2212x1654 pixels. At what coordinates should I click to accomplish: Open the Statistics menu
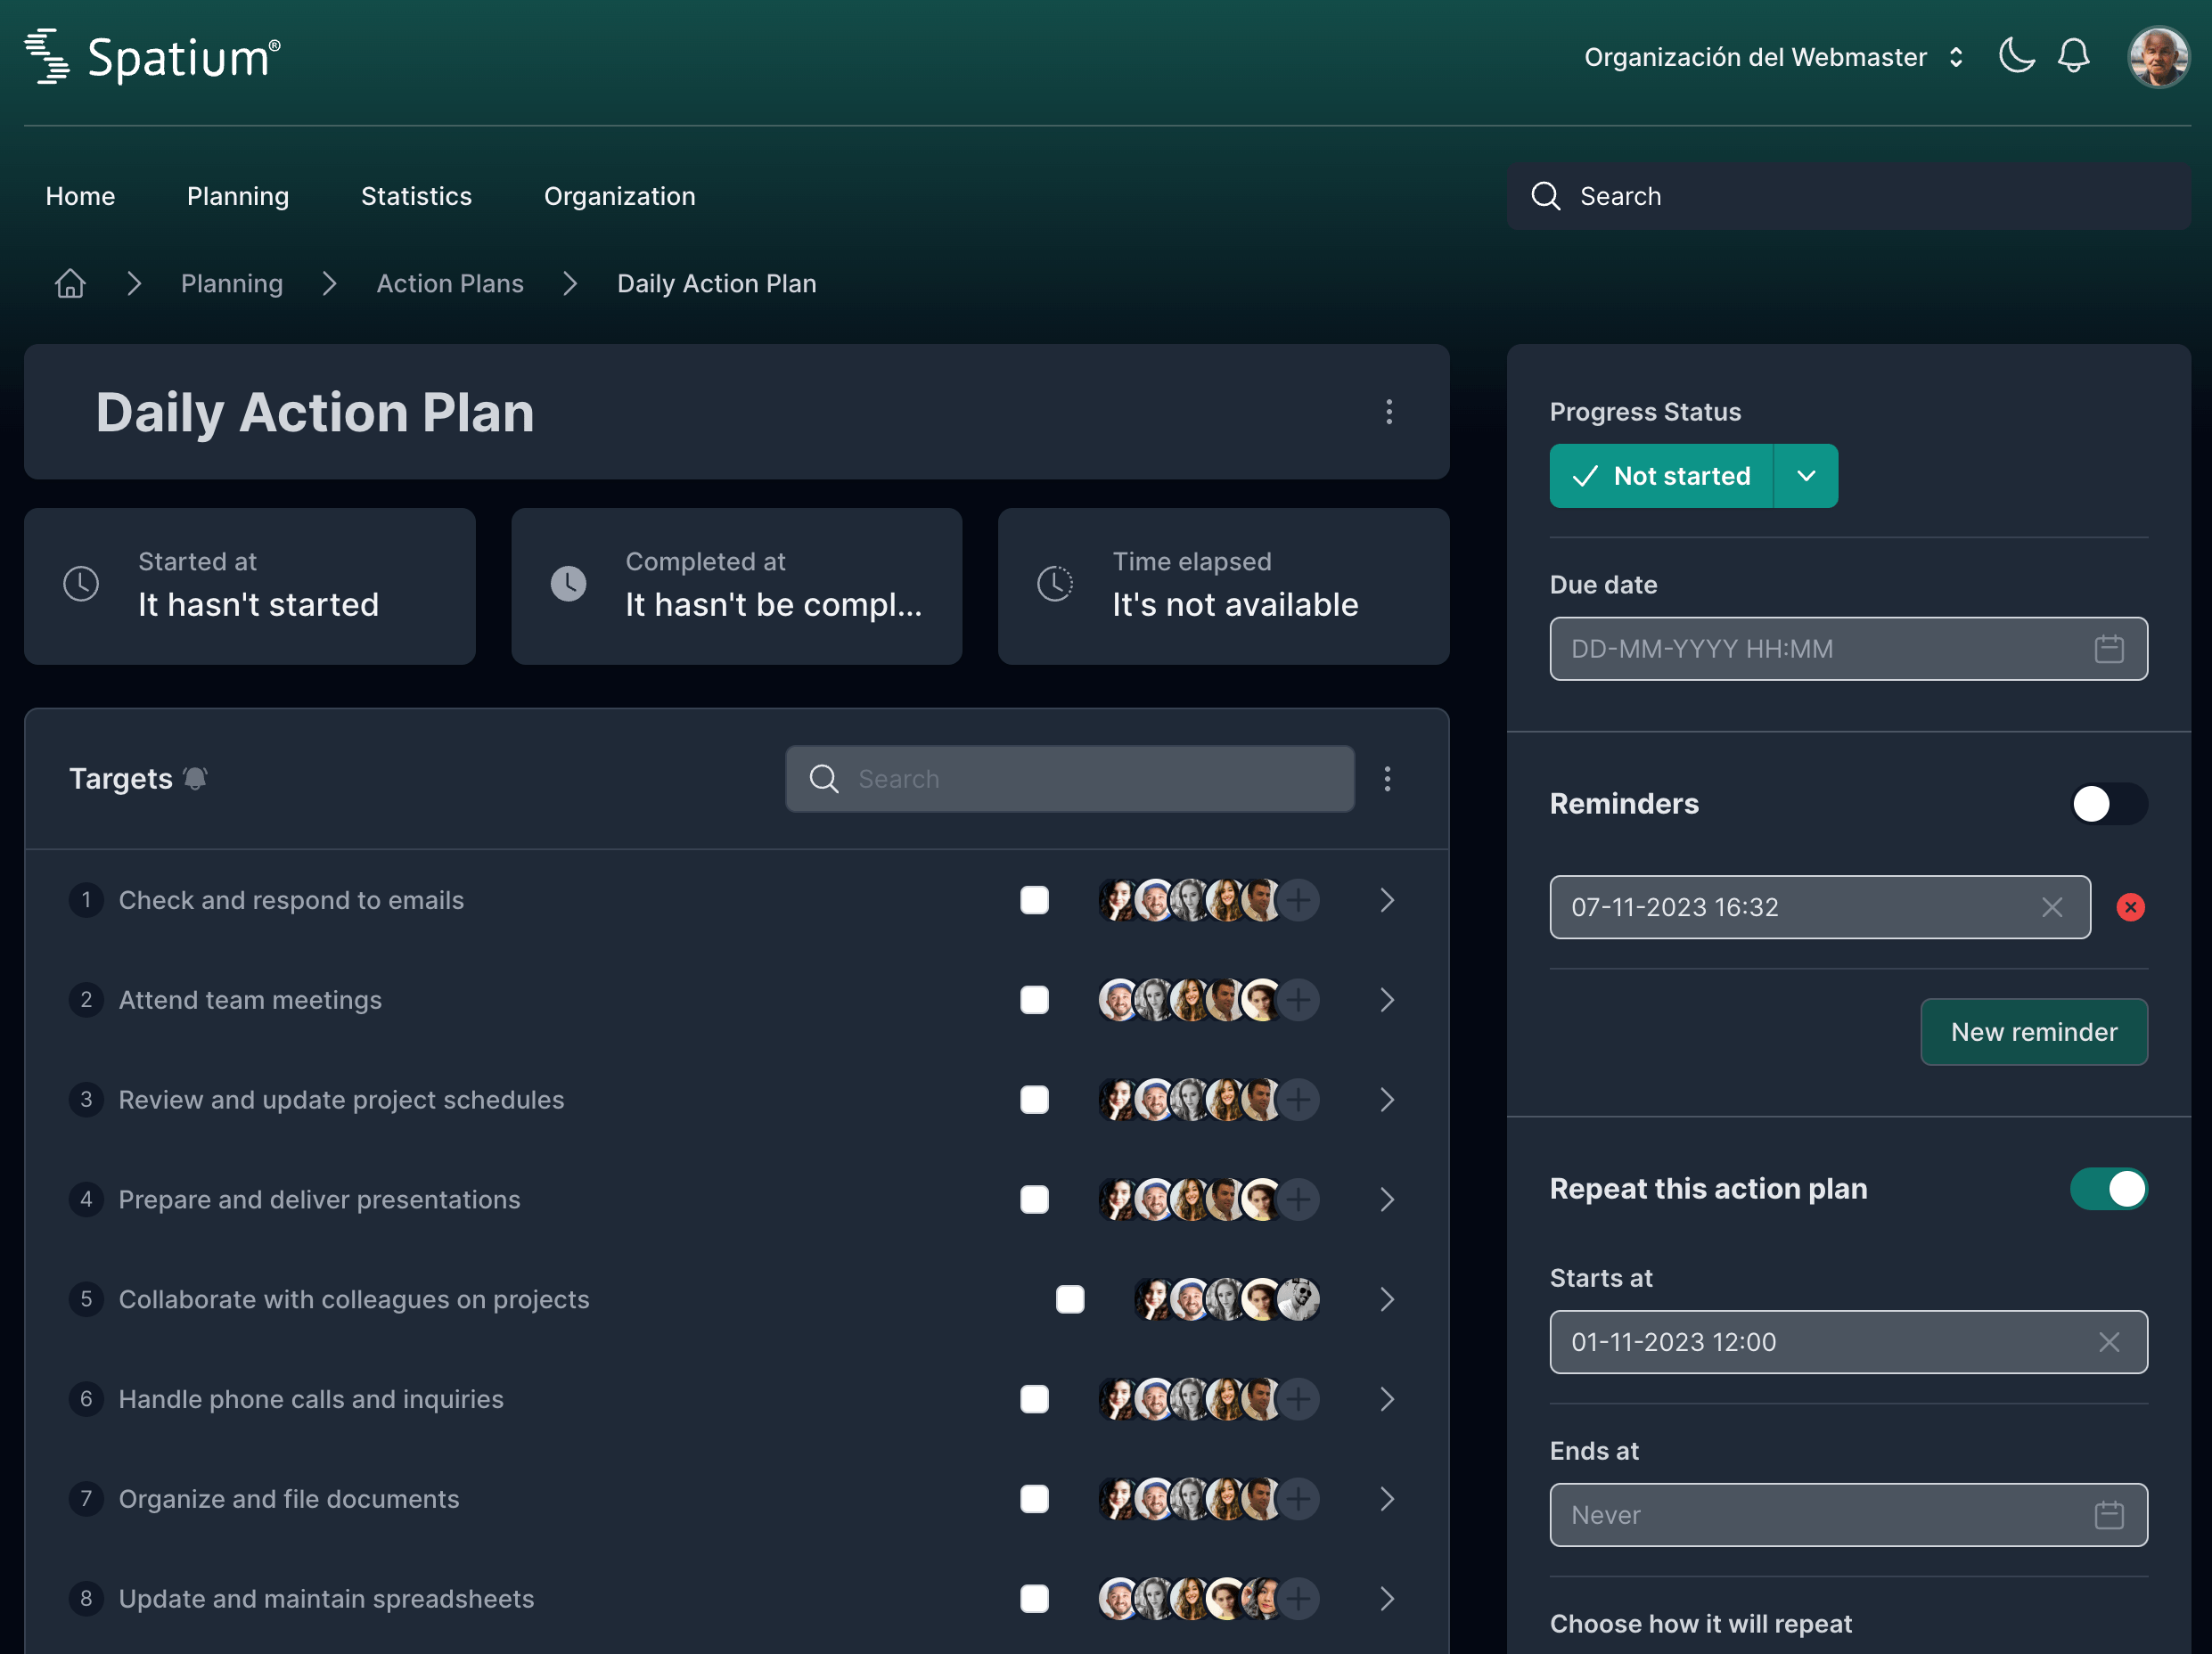pyautogui.click(x=416, y=196)
